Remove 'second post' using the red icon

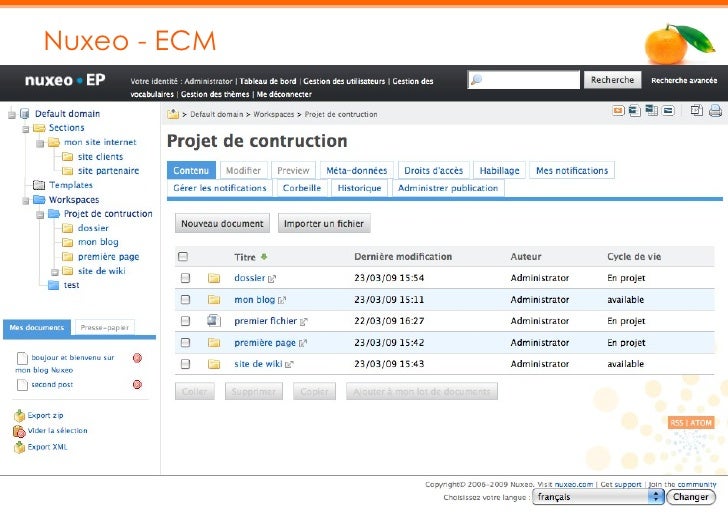[137, 384]
